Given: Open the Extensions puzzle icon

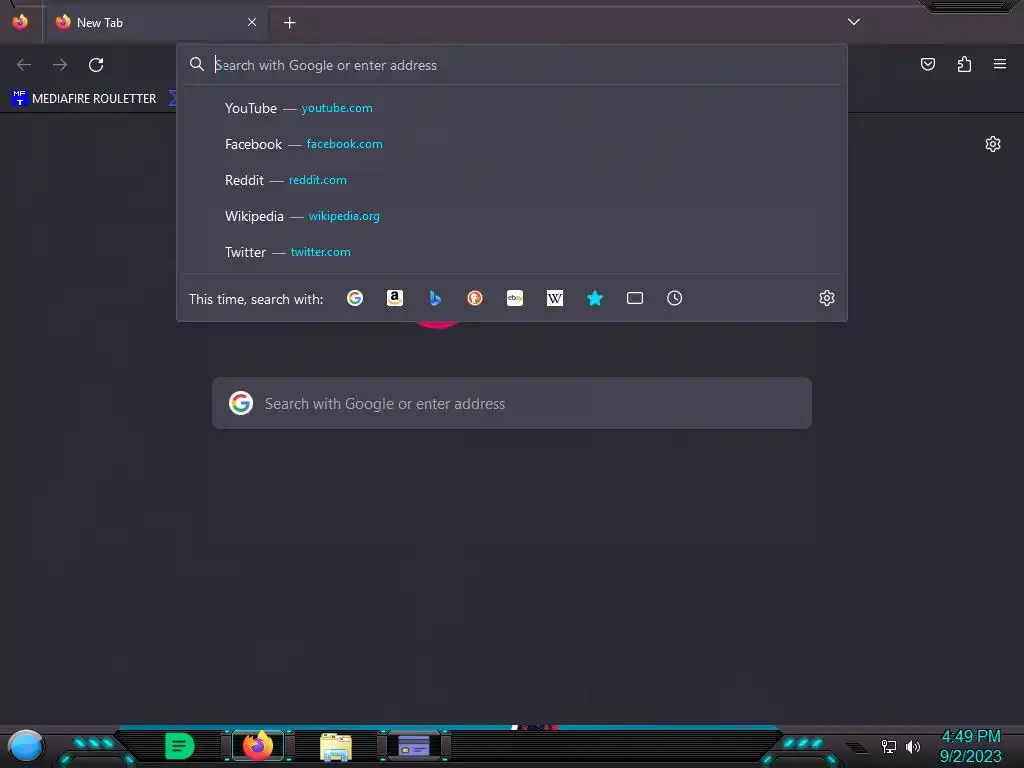Looking at the screenshot, I should pos(964,64).
